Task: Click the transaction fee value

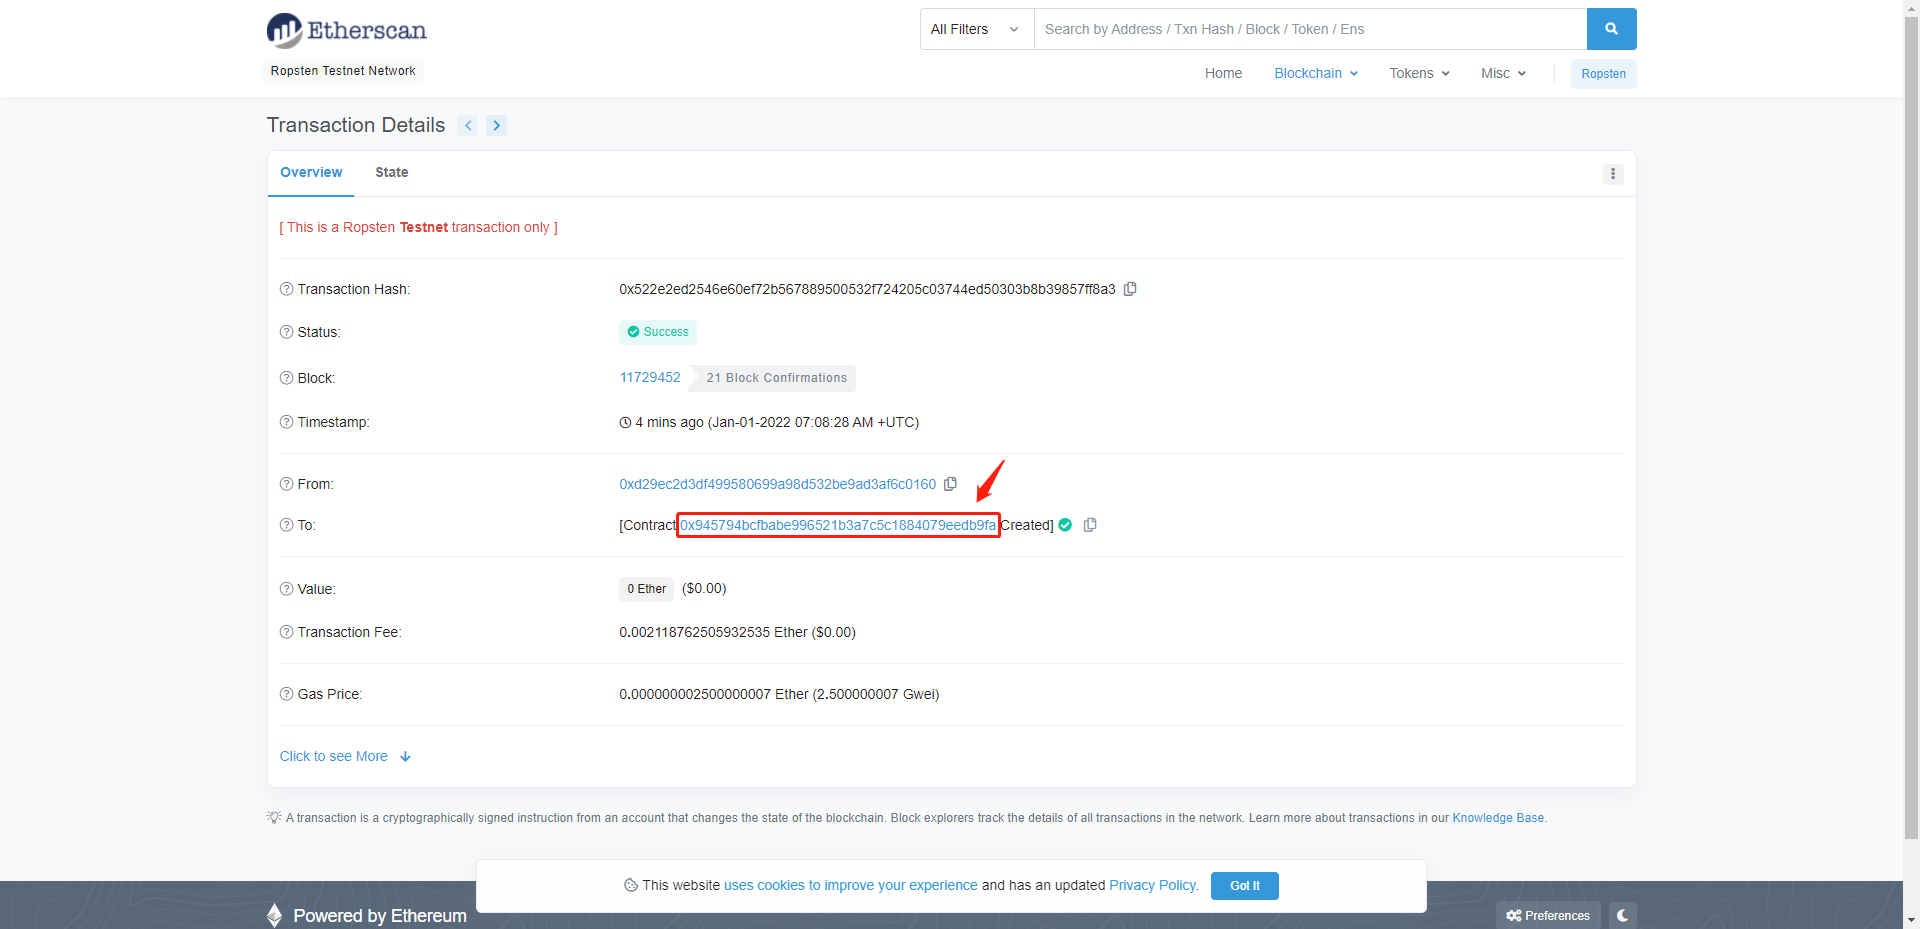Action: (737, 632)
